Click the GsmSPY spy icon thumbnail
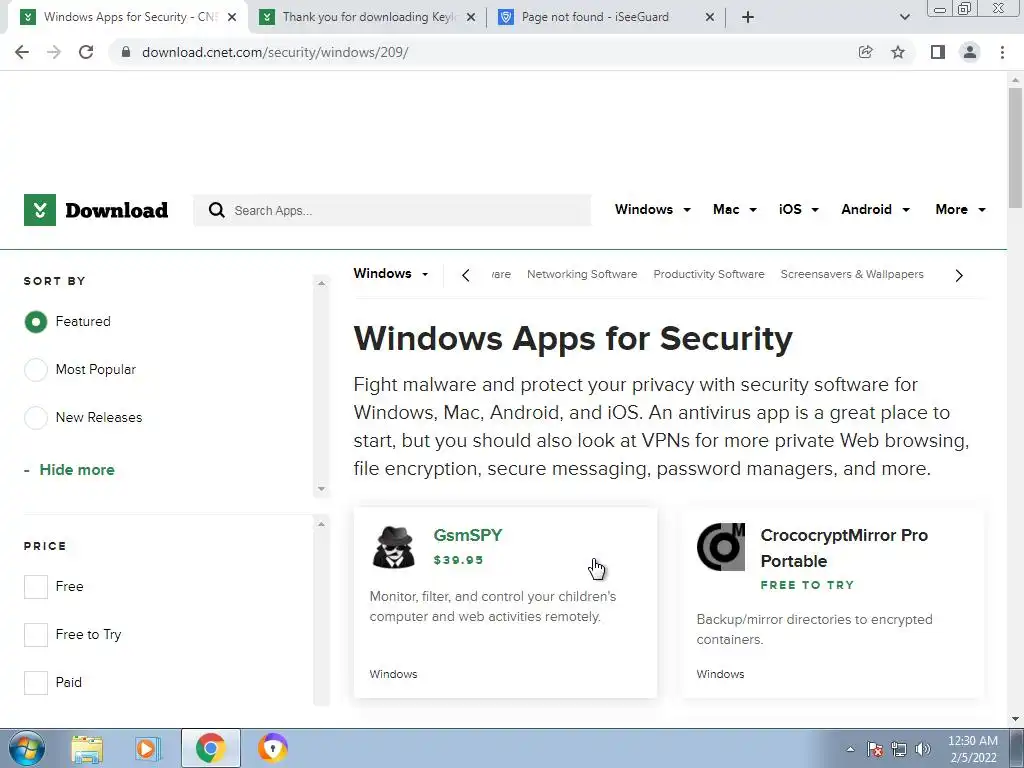This screenshot has height=768, width=1024. (x=394, y=547)
